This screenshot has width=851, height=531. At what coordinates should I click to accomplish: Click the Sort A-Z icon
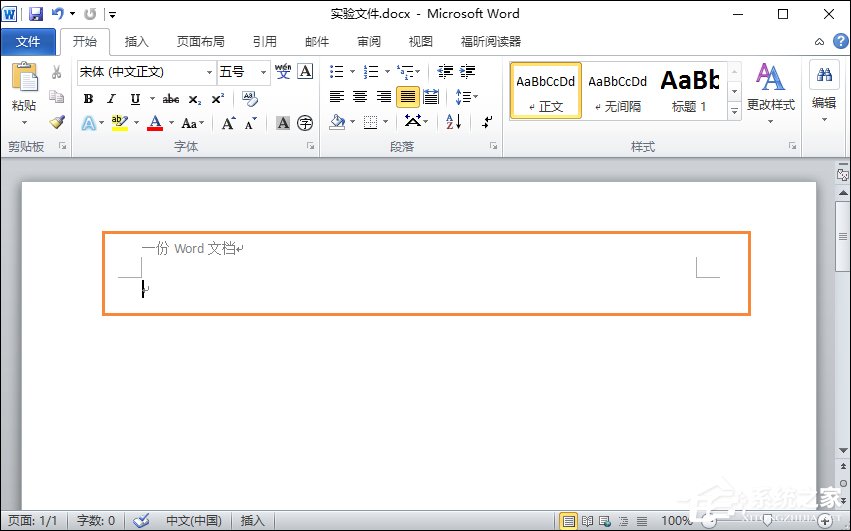pyautogui.click(x=453, y=122)
